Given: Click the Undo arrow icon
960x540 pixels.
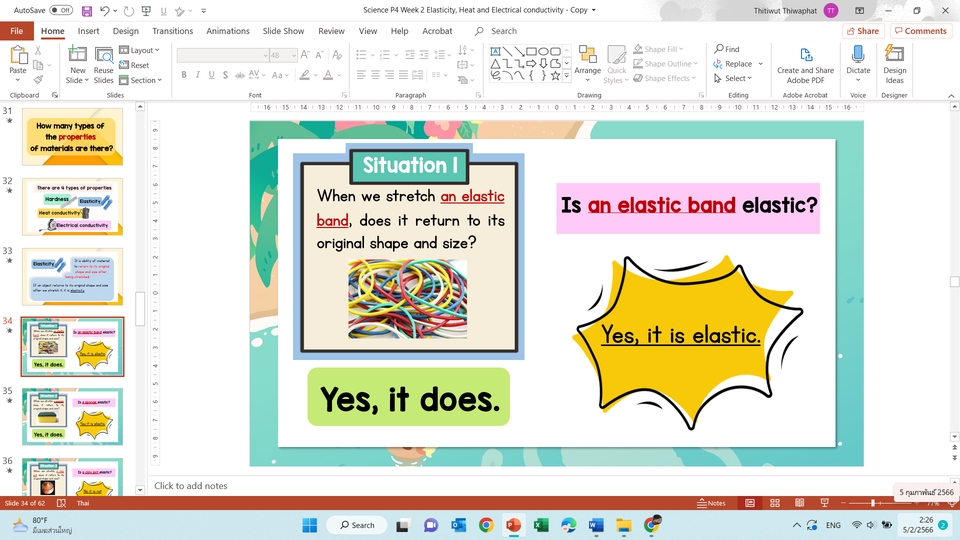Looking at the screenshot, I should click(x=105, y=10).
